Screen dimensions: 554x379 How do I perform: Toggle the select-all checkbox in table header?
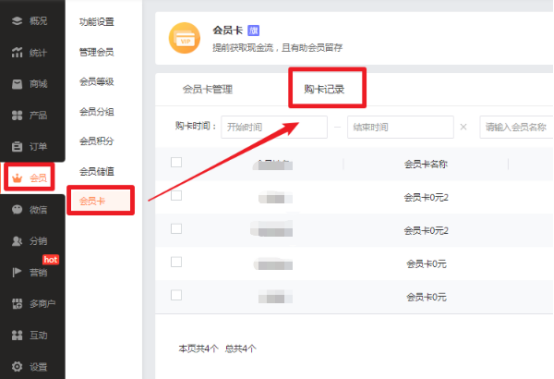pyautogui.click(x=176, y=162)
